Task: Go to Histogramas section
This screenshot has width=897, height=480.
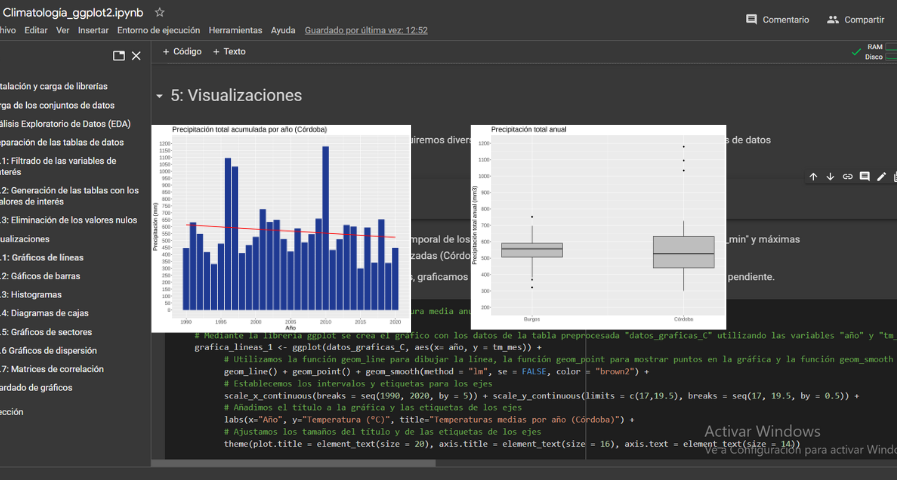Action: point(31,295)
